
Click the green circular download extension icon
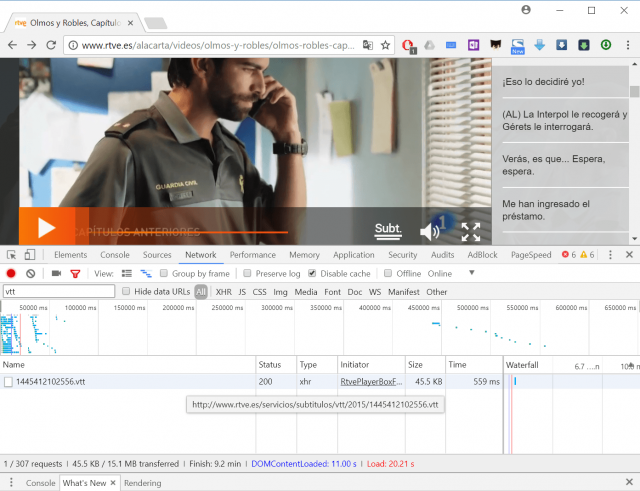pyautogui.click(x=606, y=45)
